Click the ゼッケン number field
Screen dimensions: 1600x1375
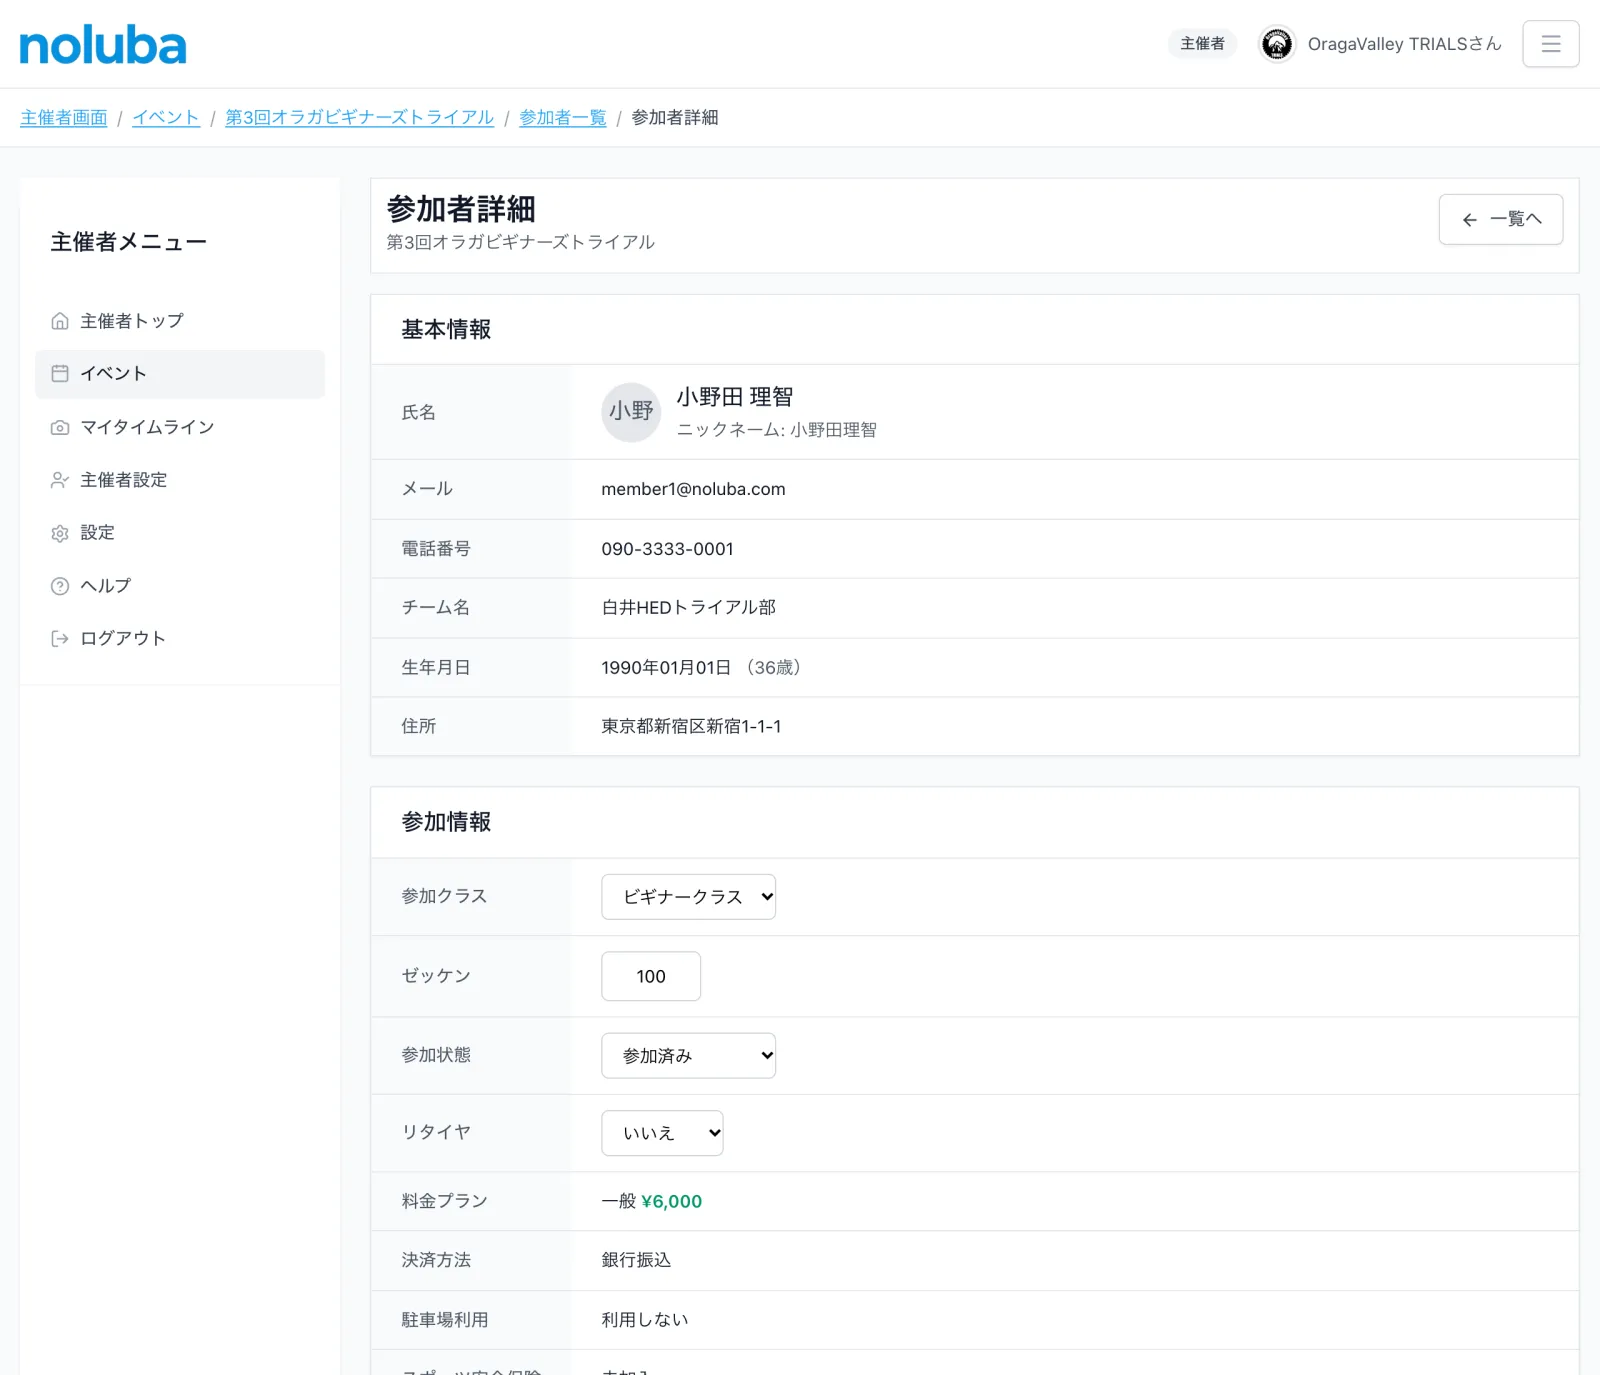651,976
